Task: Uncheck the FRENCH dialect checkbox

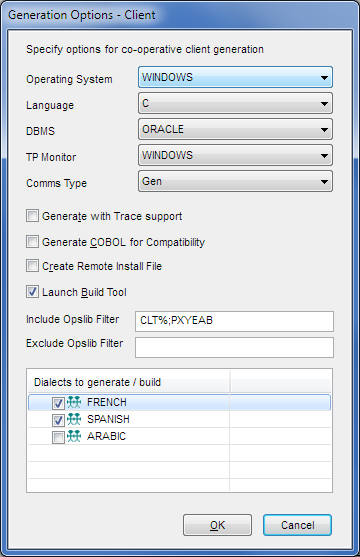Action: coord(58,403)
